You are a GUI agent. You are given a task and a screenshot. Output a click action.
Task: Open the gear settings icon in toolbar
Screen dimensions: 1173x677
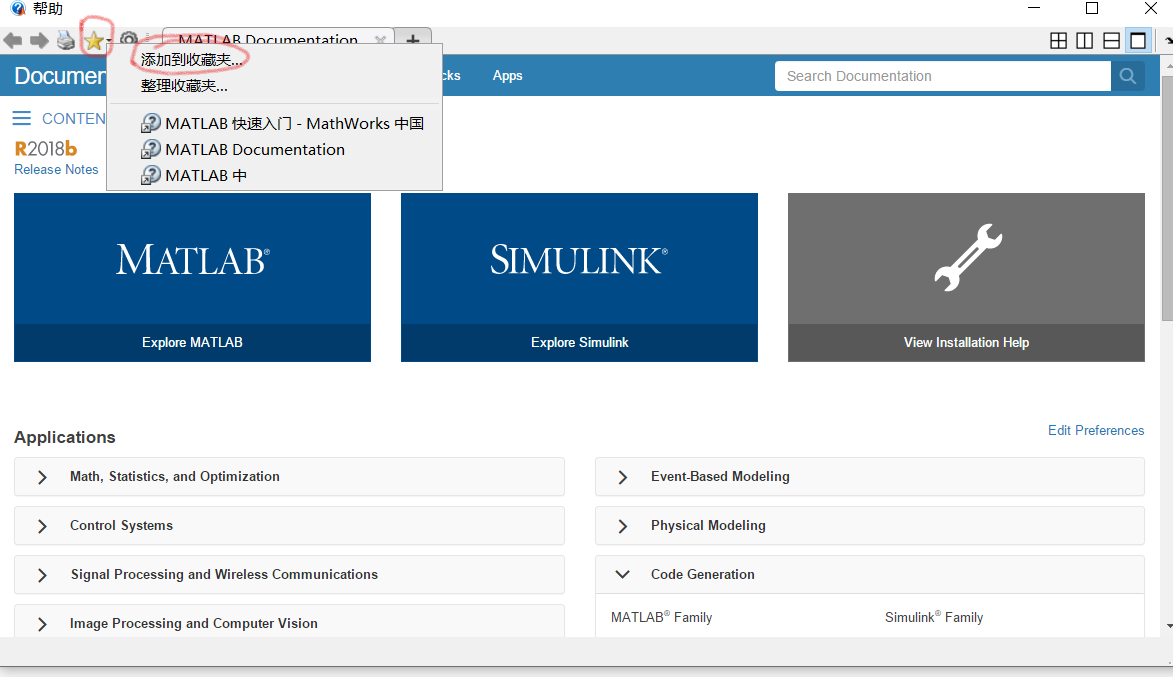(x=129, y=37)
